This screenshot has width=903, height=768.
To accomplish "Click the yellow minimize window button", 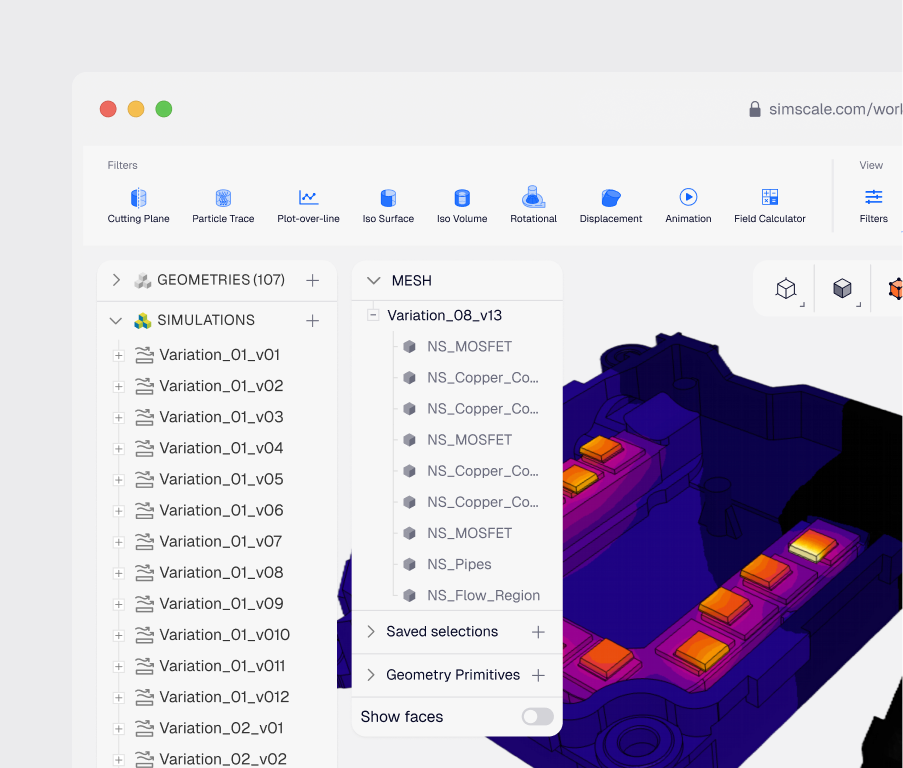I will click(136, 109).
